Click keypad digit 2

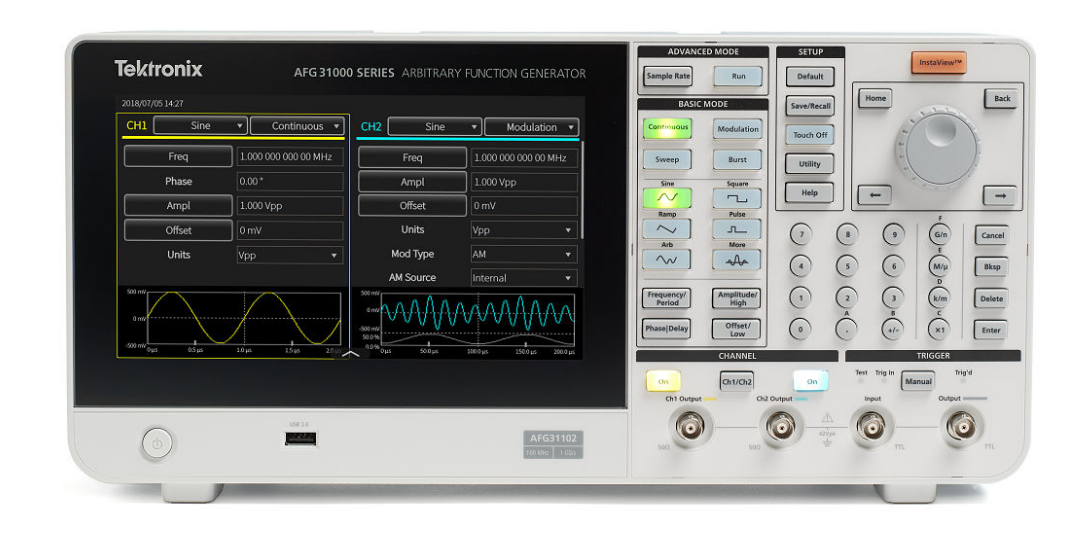(847, 297)
